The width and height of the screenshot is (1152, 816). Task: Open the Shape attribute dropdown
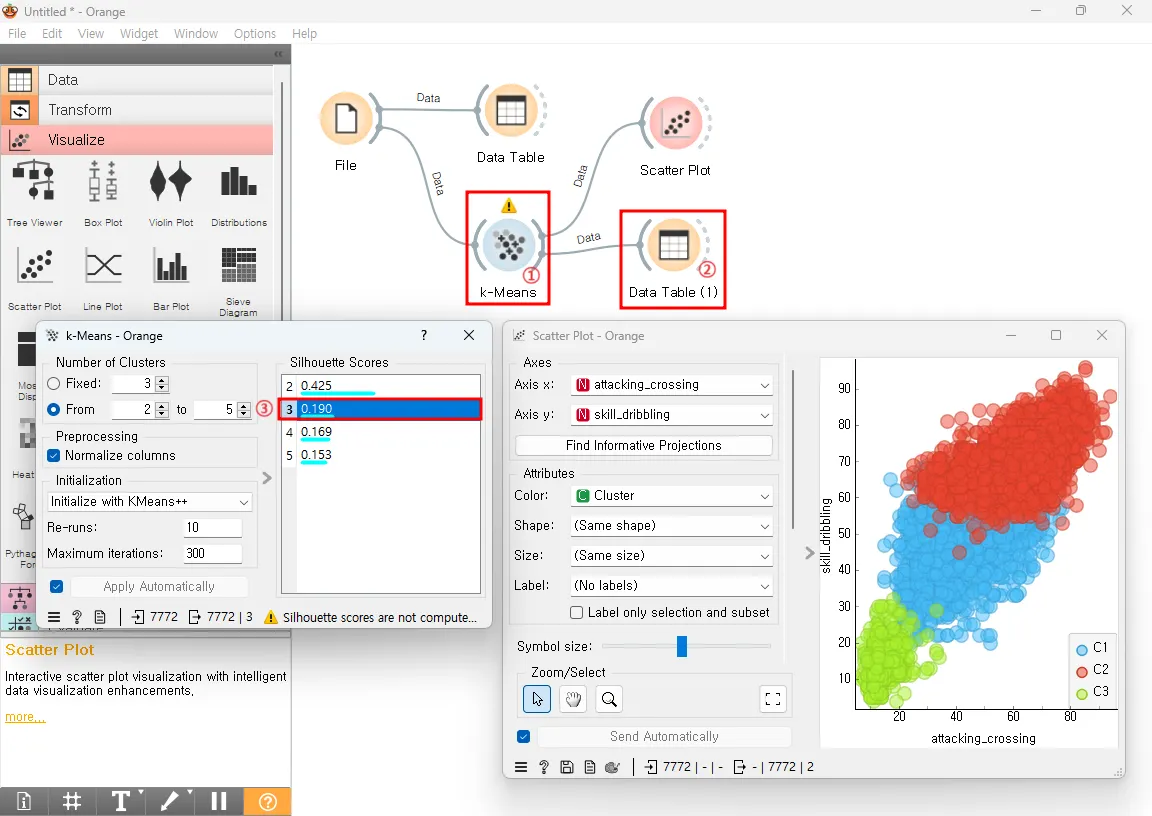[x=672, y=526]
